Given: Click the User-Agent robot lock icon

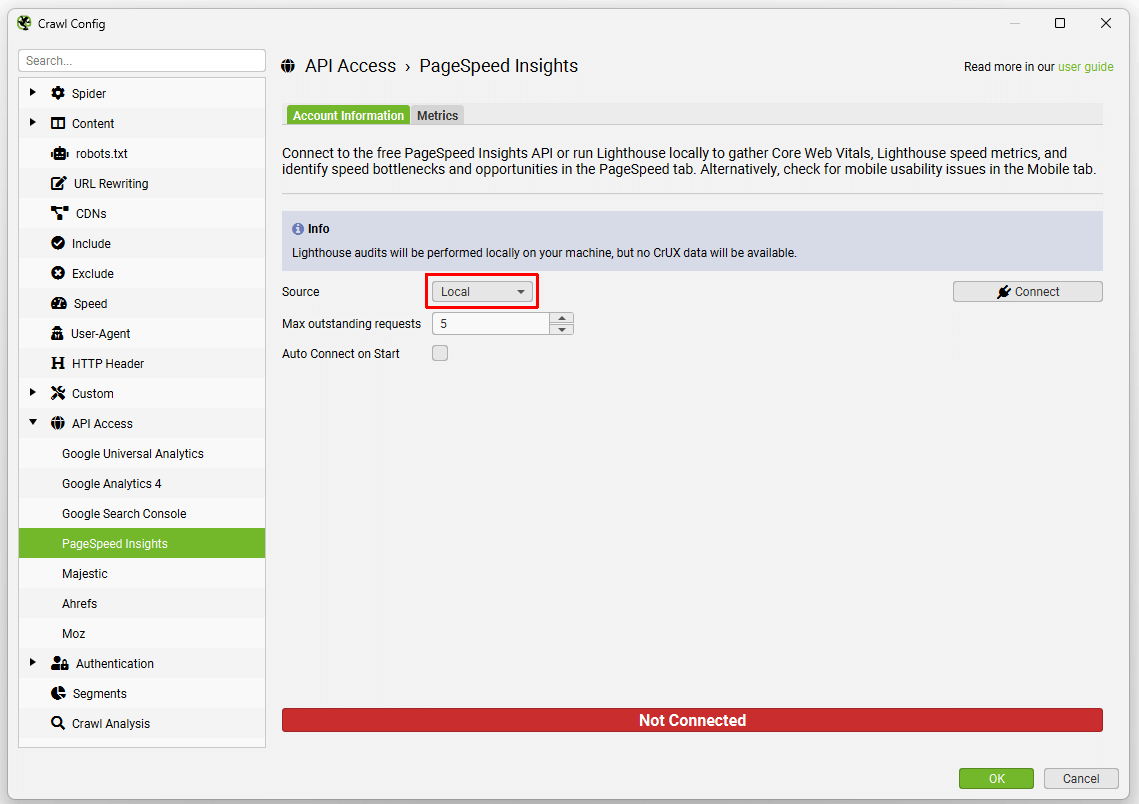Looking at the screenshot, I should pos(57,332).
